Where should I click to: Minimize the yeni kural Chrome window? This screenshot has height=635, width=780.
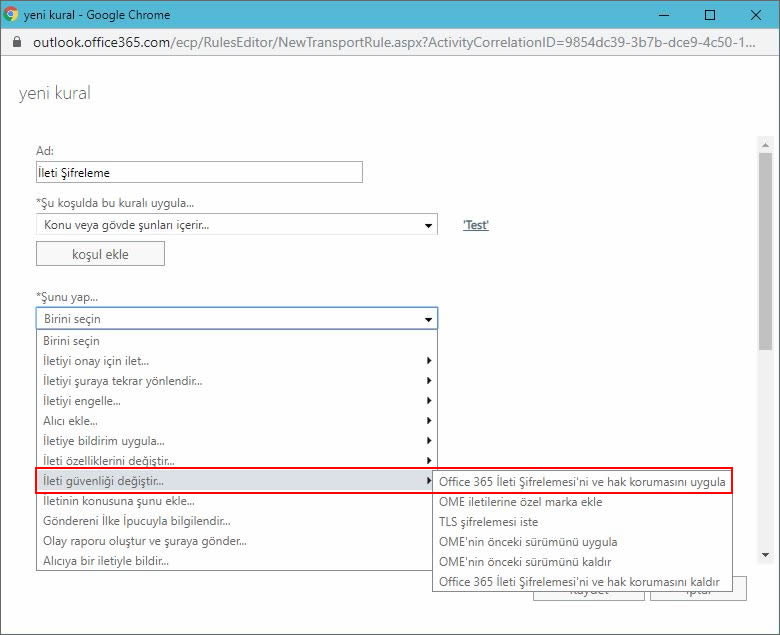click(x=664, y=15)
